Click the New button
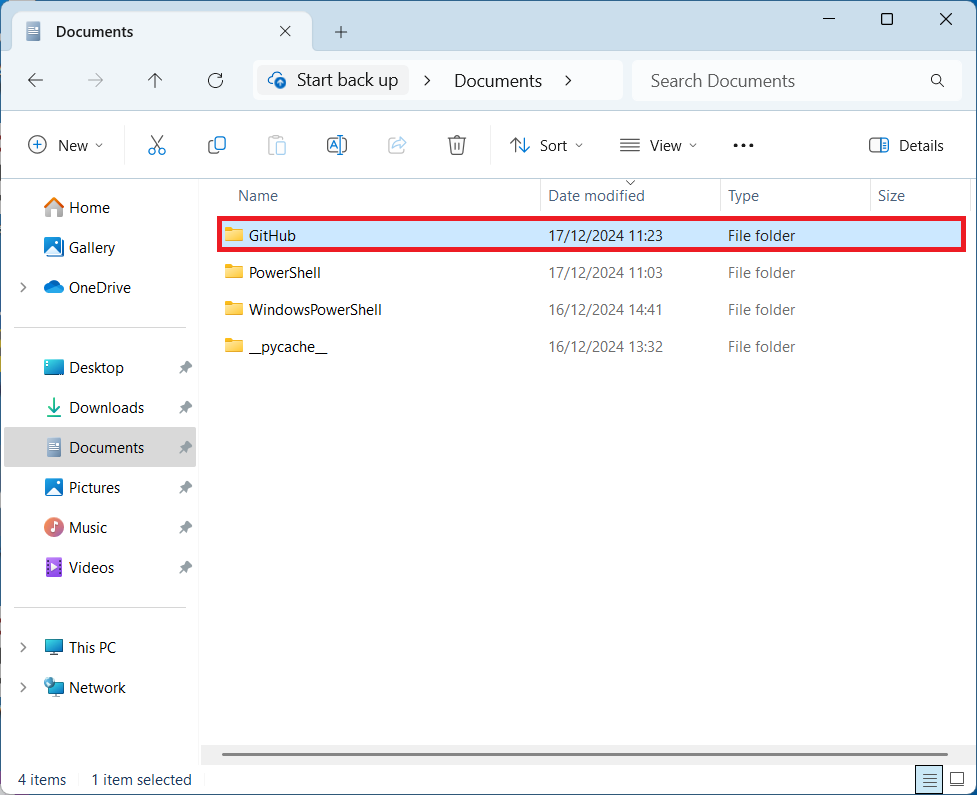The image size is (977, 795). [65, 145]
